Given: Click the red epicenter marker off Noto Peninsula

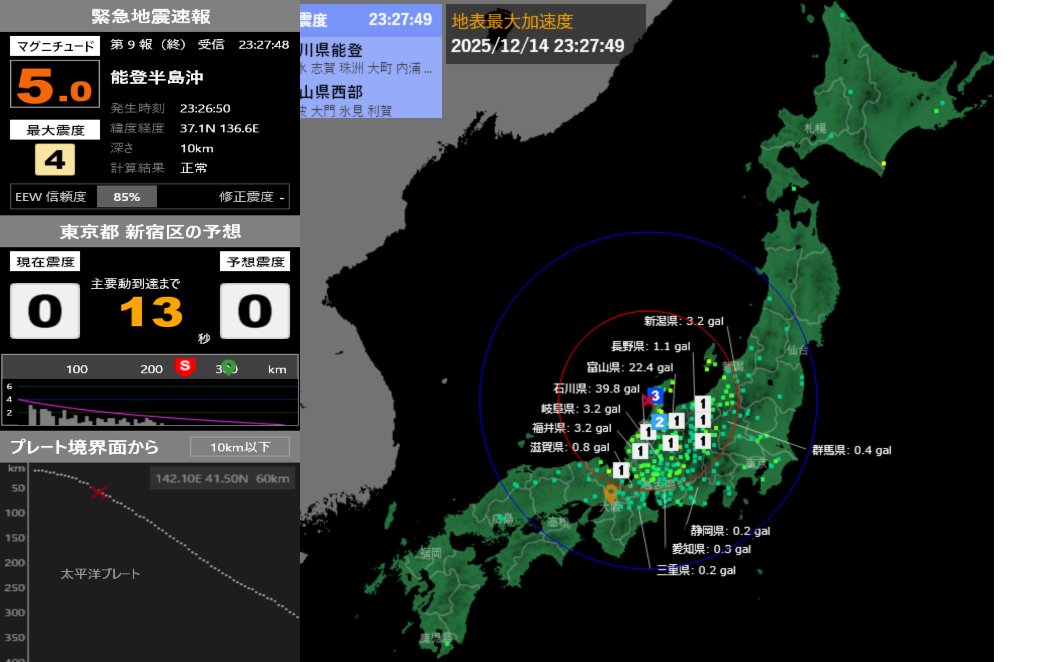Looking at the screenshot, I should [x=646, y=400].
